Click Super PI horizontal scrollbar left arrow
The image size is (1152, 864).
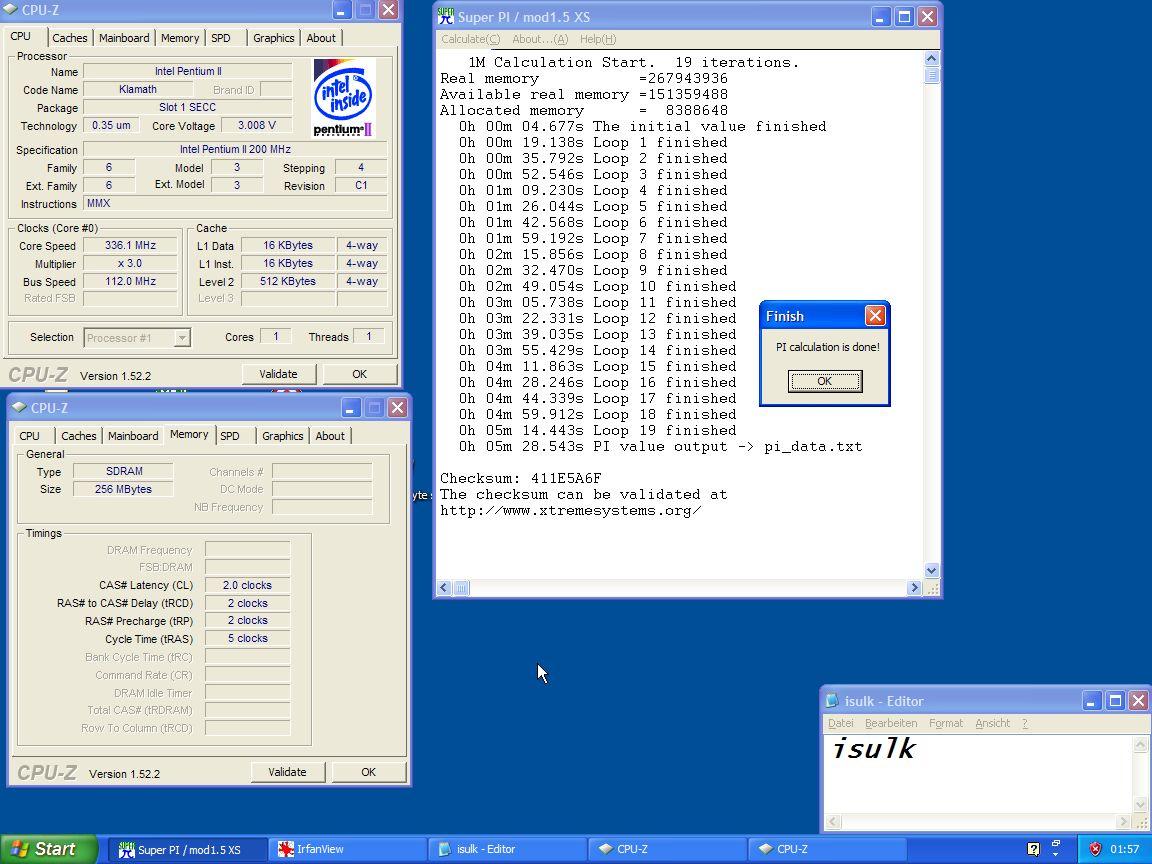pyautogui.click(x=444, y=588)
